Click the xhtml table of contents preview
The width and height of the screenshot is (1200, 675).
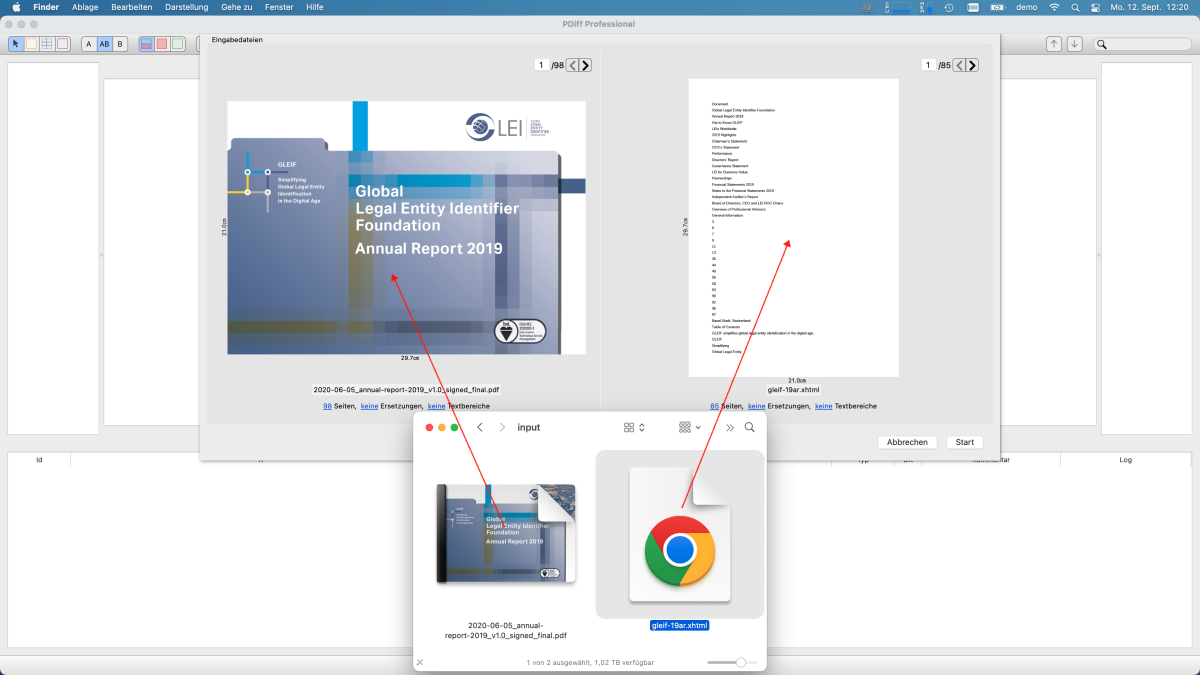pyautogui.click(x=793, y=228)
